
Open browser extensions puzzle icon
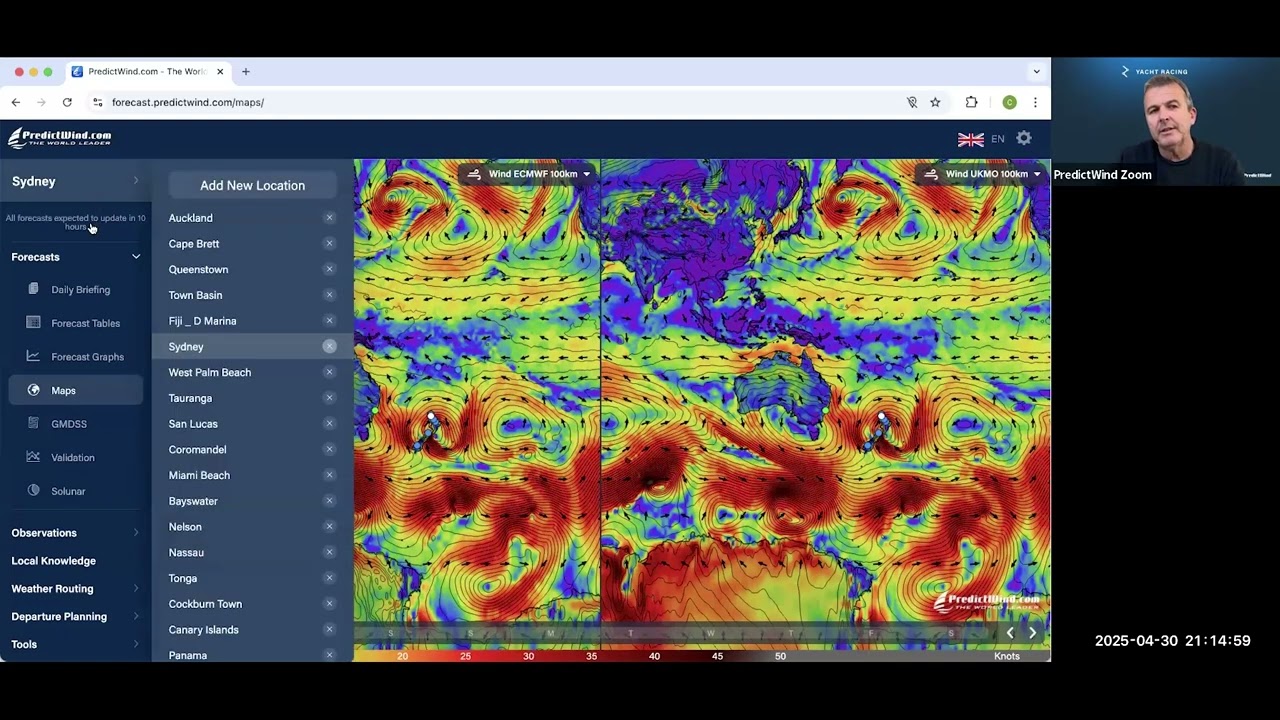[971, 102]
